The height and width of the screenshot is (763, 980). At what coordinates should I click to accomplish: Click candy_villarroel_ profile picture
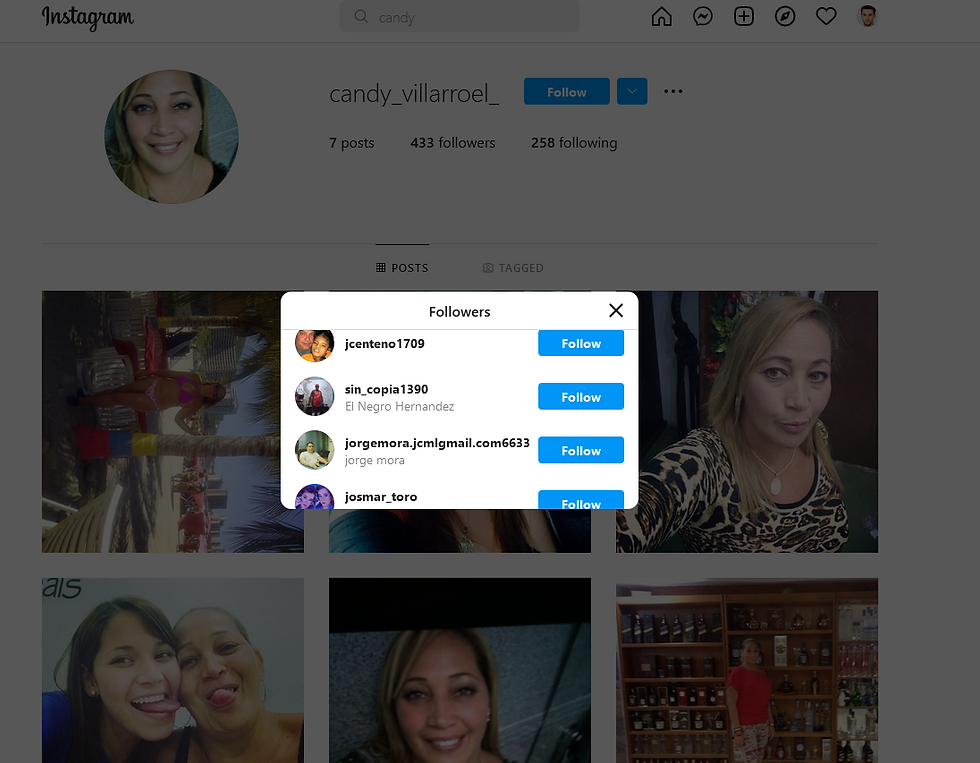[171, 137]
